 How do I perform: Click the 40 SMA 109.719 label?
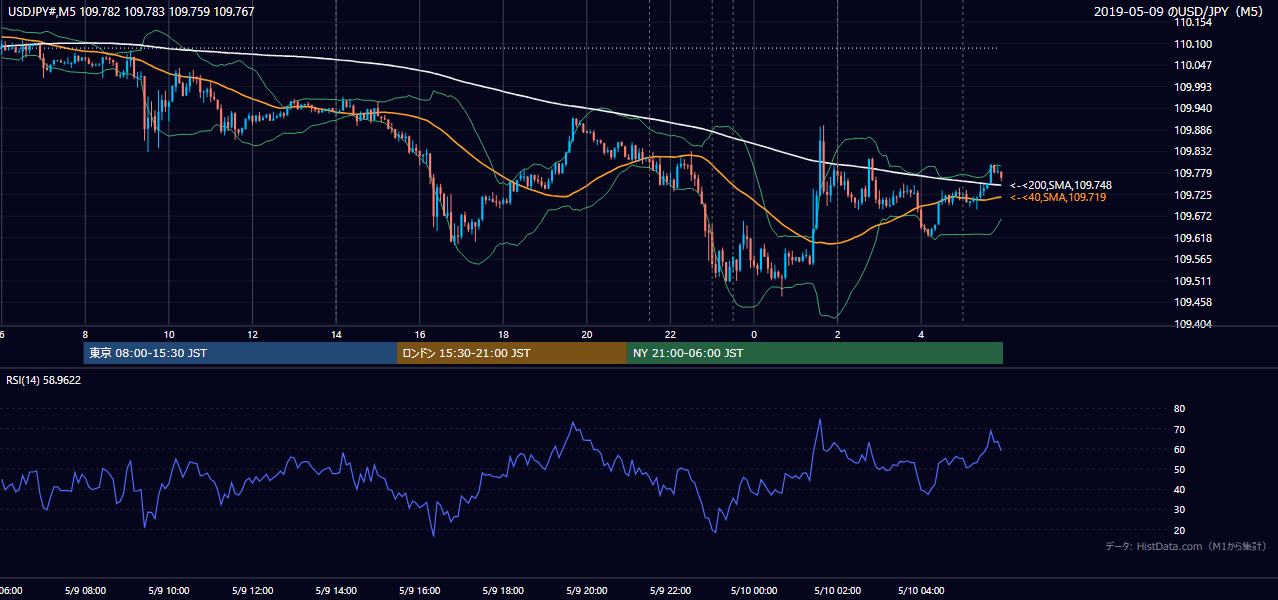[1058, 198]
